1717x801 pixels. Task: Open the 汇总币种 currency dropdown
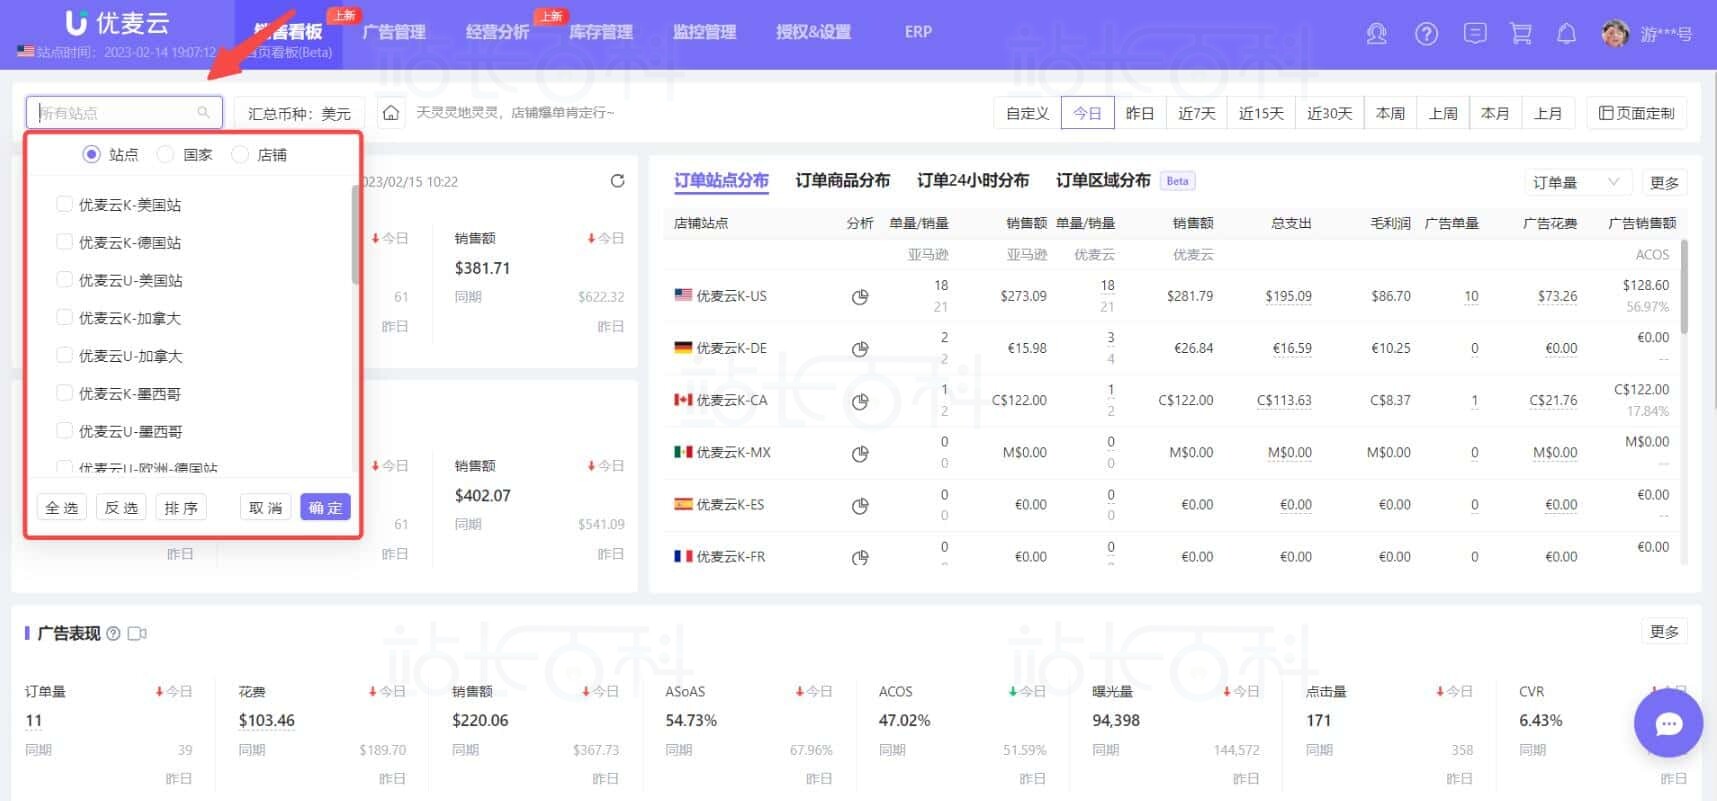(299, 113)
